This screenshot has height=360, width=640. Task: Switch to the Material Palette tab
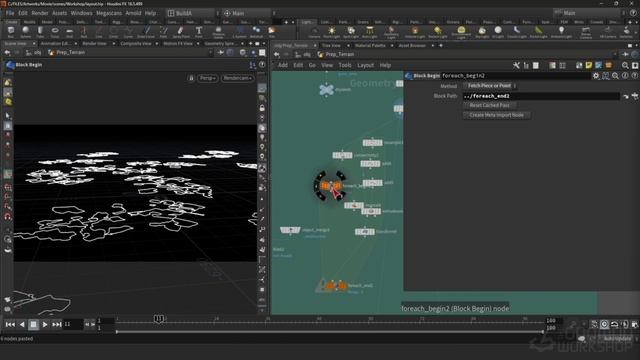pyautogui.click(x=370, y=45)
